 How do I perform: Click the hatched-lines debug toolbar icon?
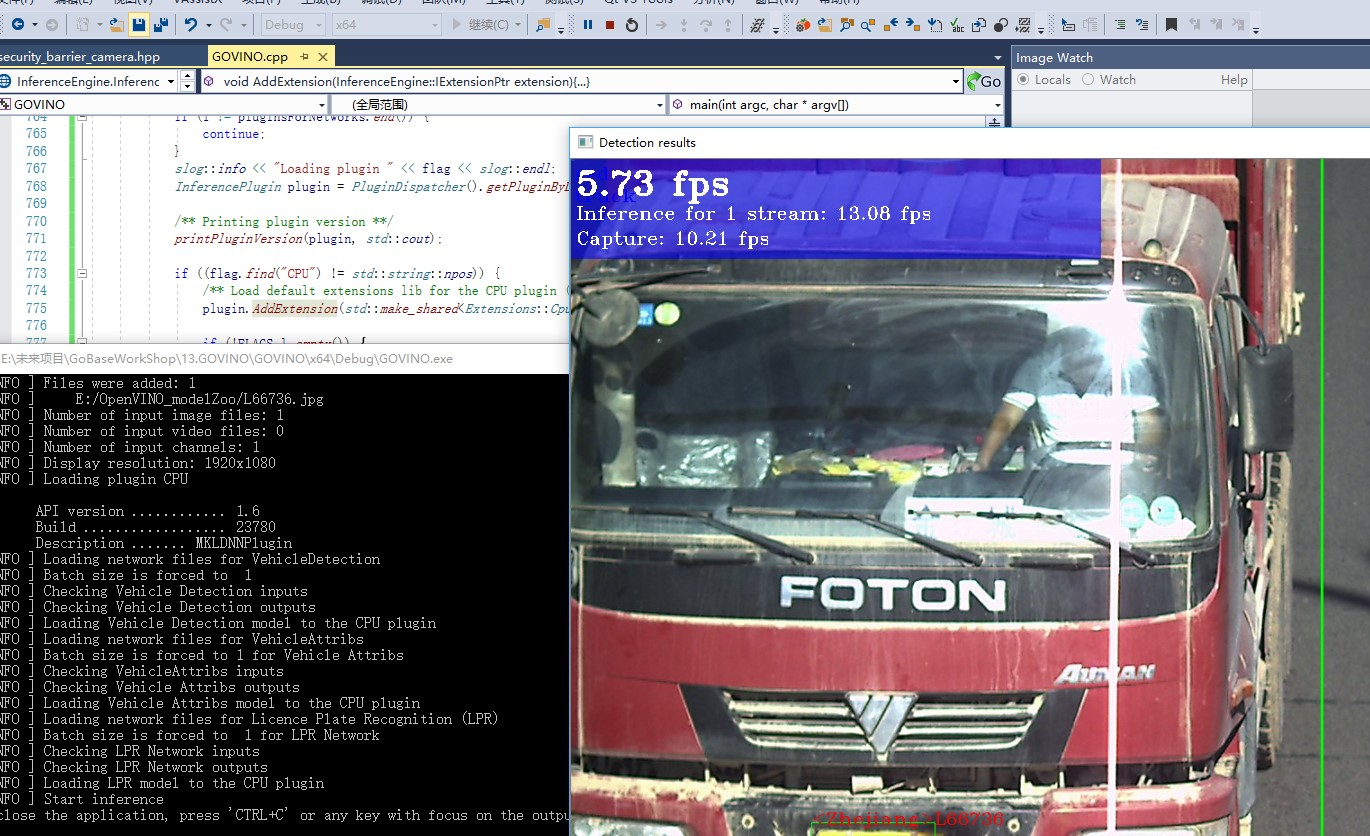pyautogui.click(x=758, y=24)
